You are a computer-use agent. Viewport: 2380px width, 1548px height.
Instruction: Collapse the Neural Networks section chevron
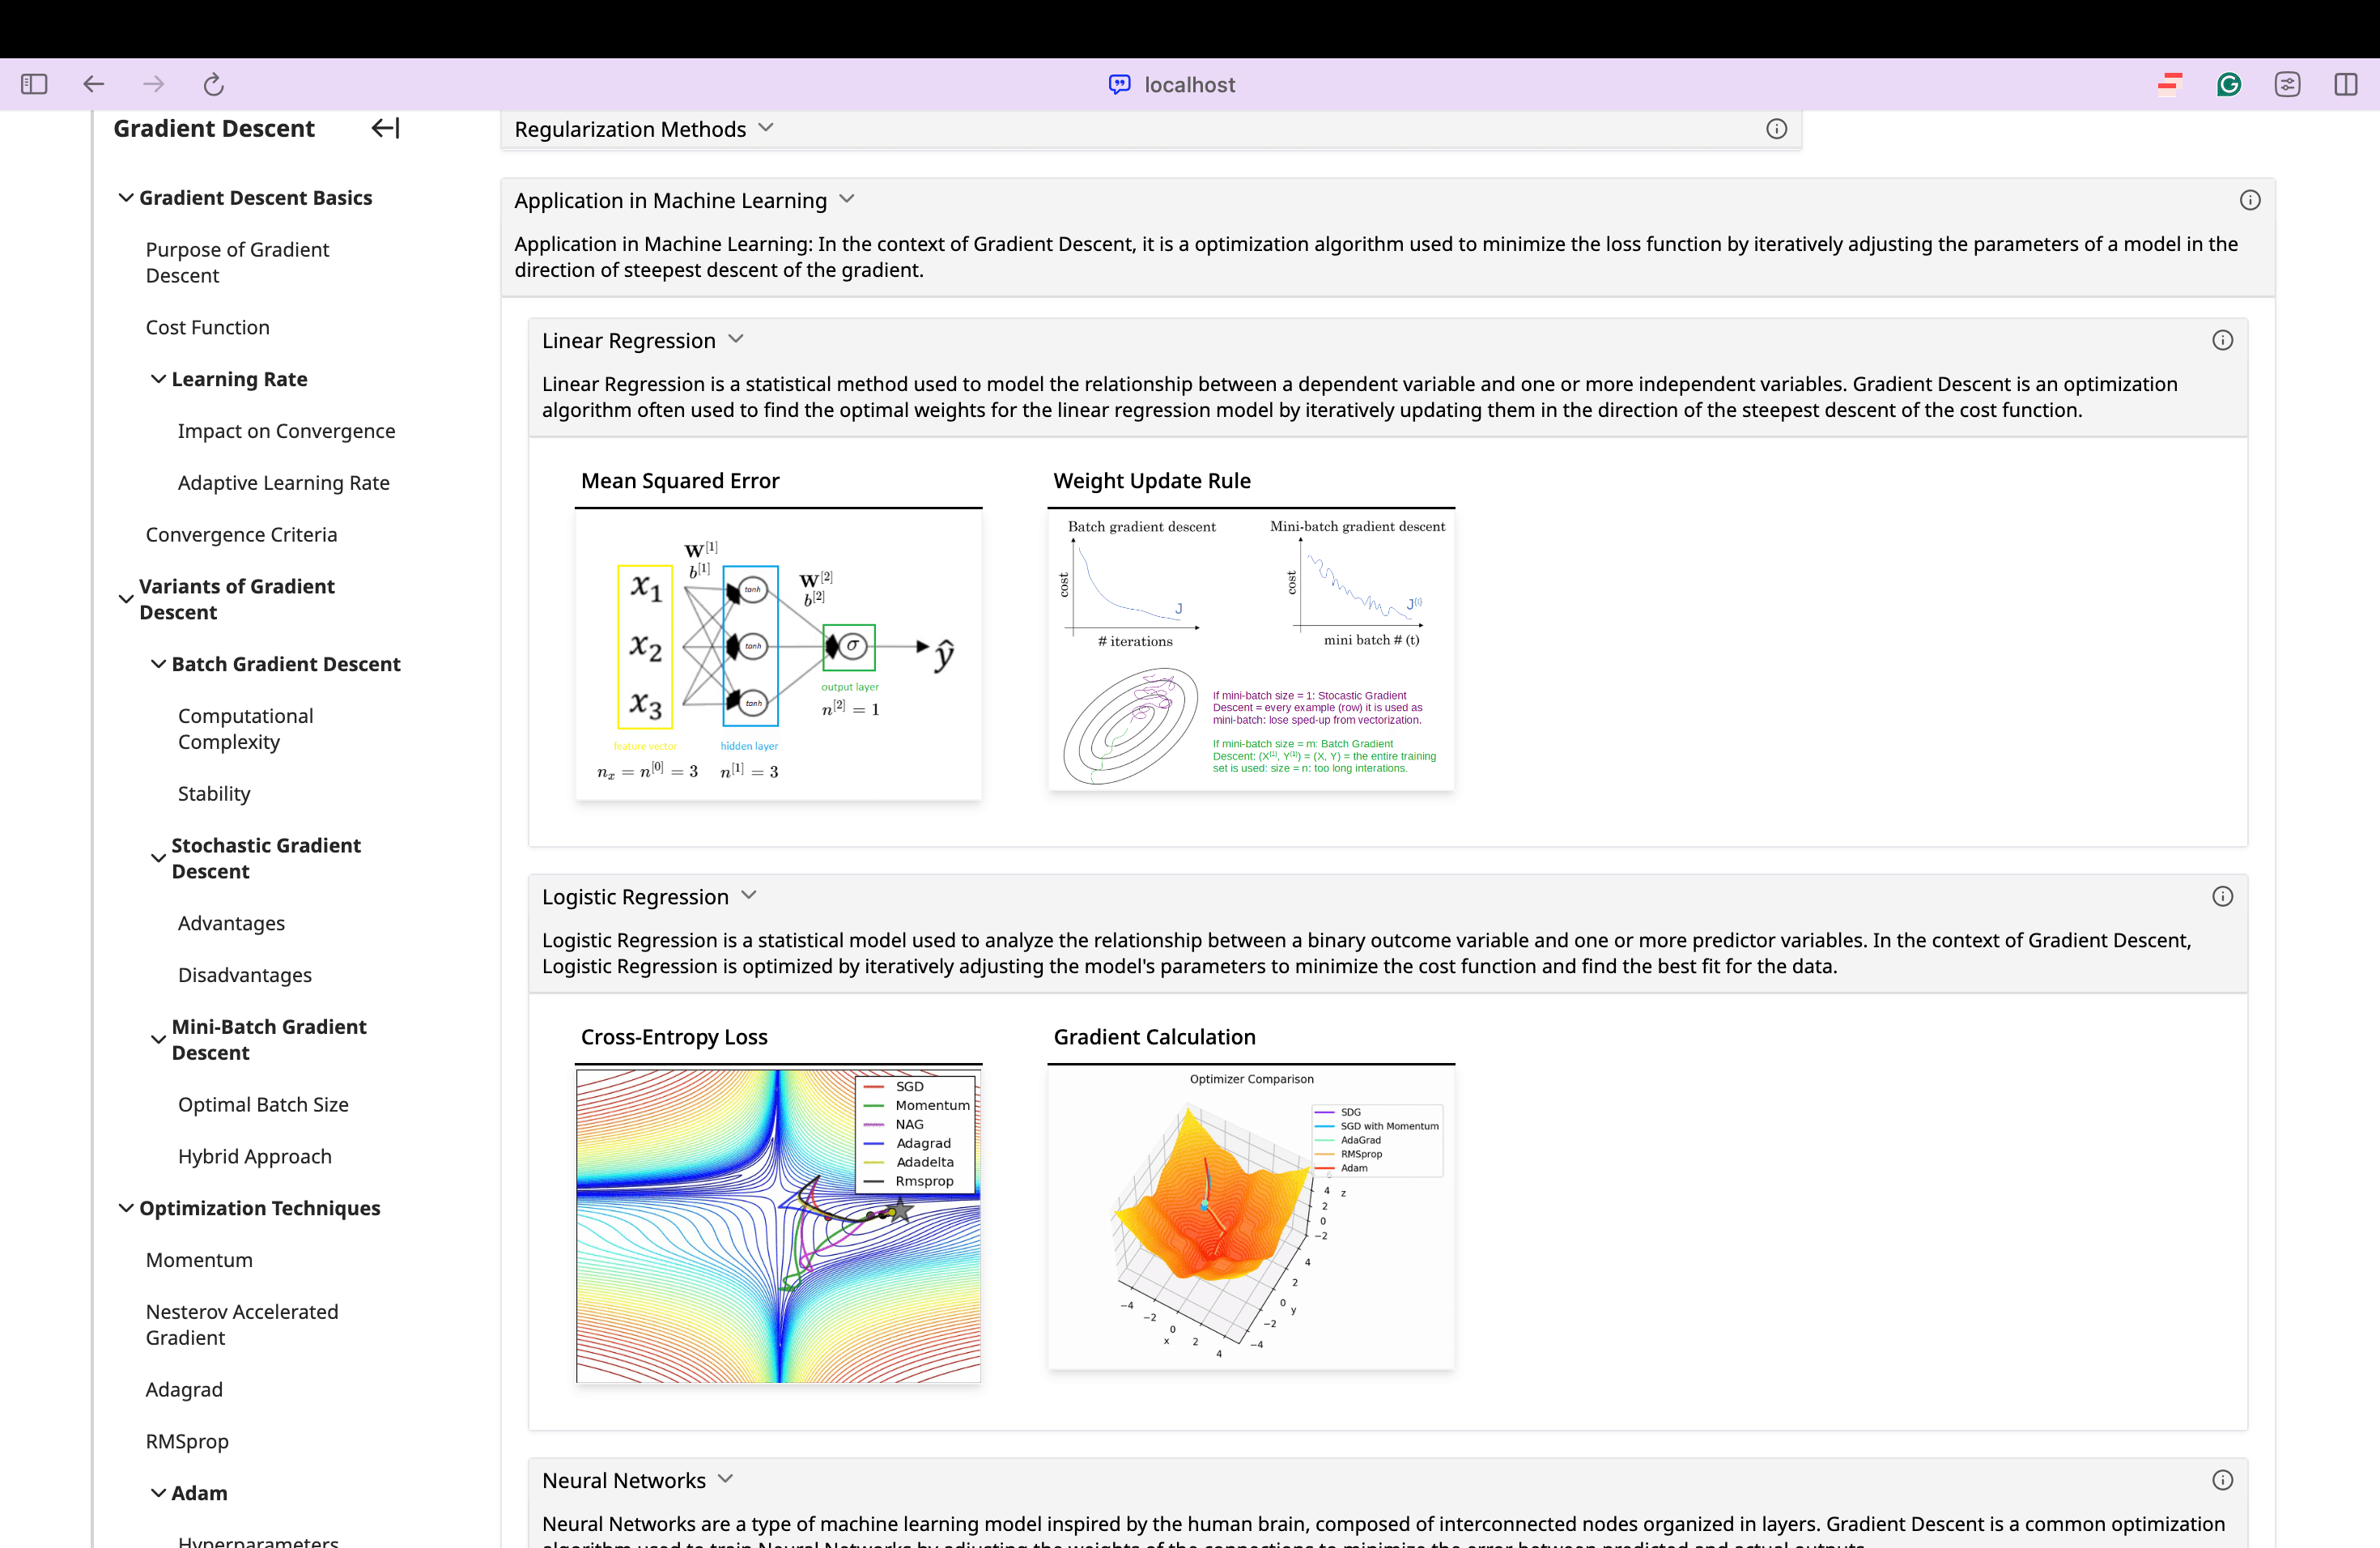(x=726, y=1479)
